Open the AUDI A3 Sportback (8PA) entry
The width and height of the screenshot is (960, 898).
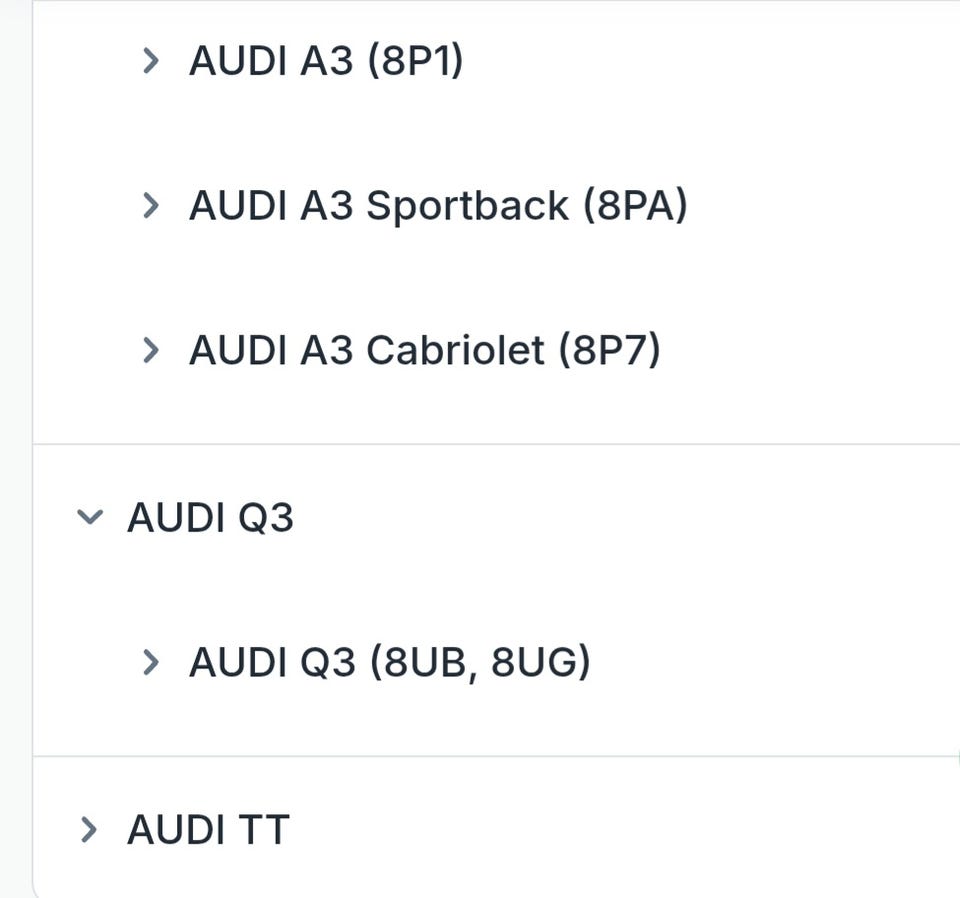pos(438,206)
